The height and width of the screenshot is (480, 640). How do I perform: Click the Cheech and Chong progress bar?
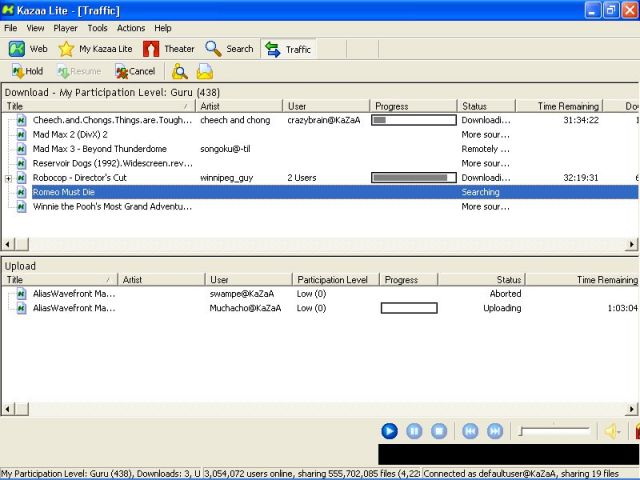point(413,120)
